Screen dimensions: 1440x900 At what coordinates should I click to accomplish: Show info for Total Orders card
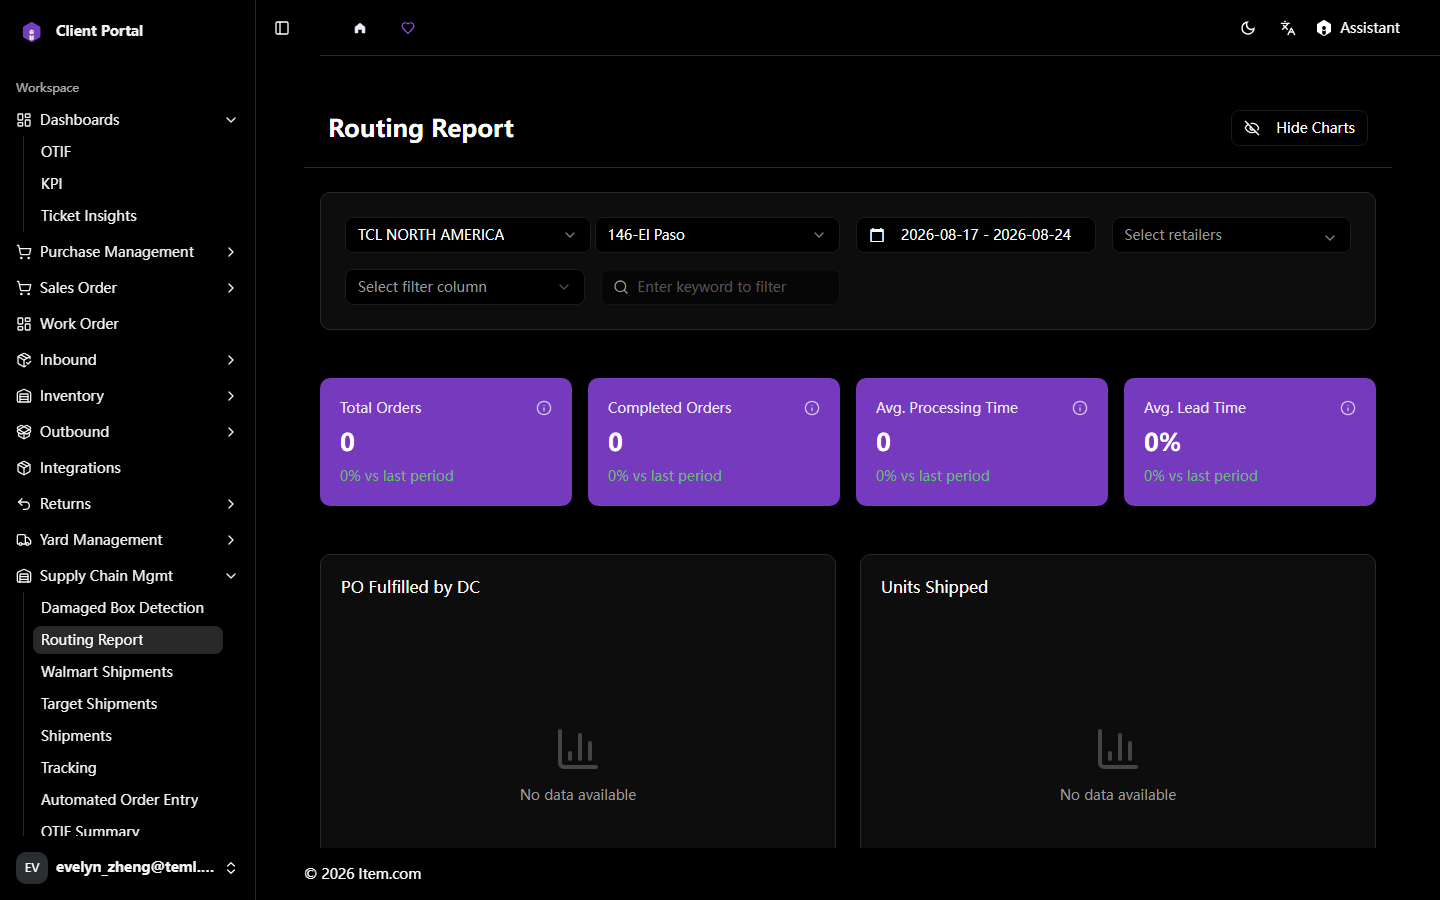544,408
